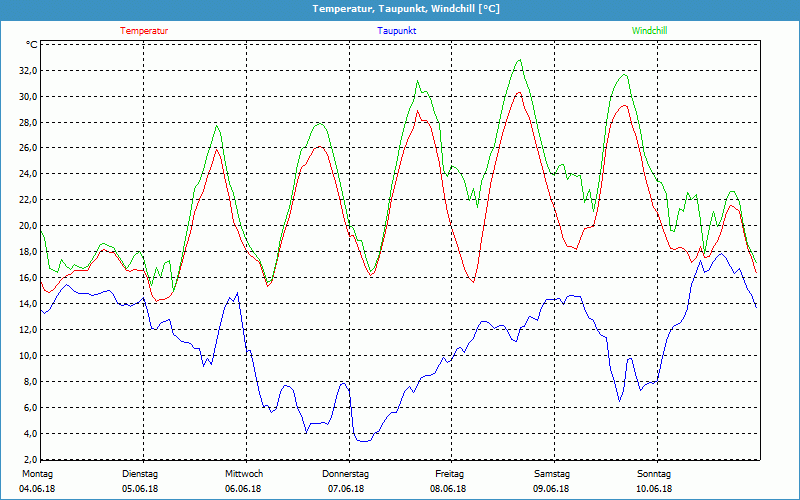Click the date 09.06.18
The width and height of the screenshot is (800, 500).
tap(552, 489)
